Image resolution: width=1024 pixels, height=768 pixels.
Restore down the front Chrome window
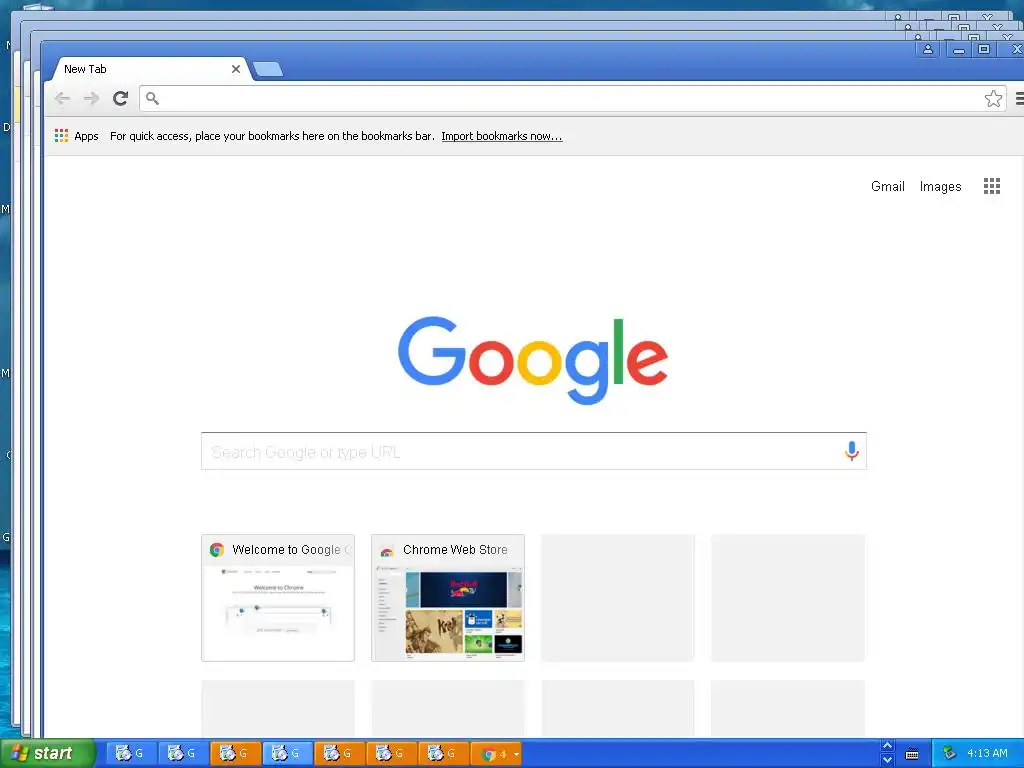984,50
